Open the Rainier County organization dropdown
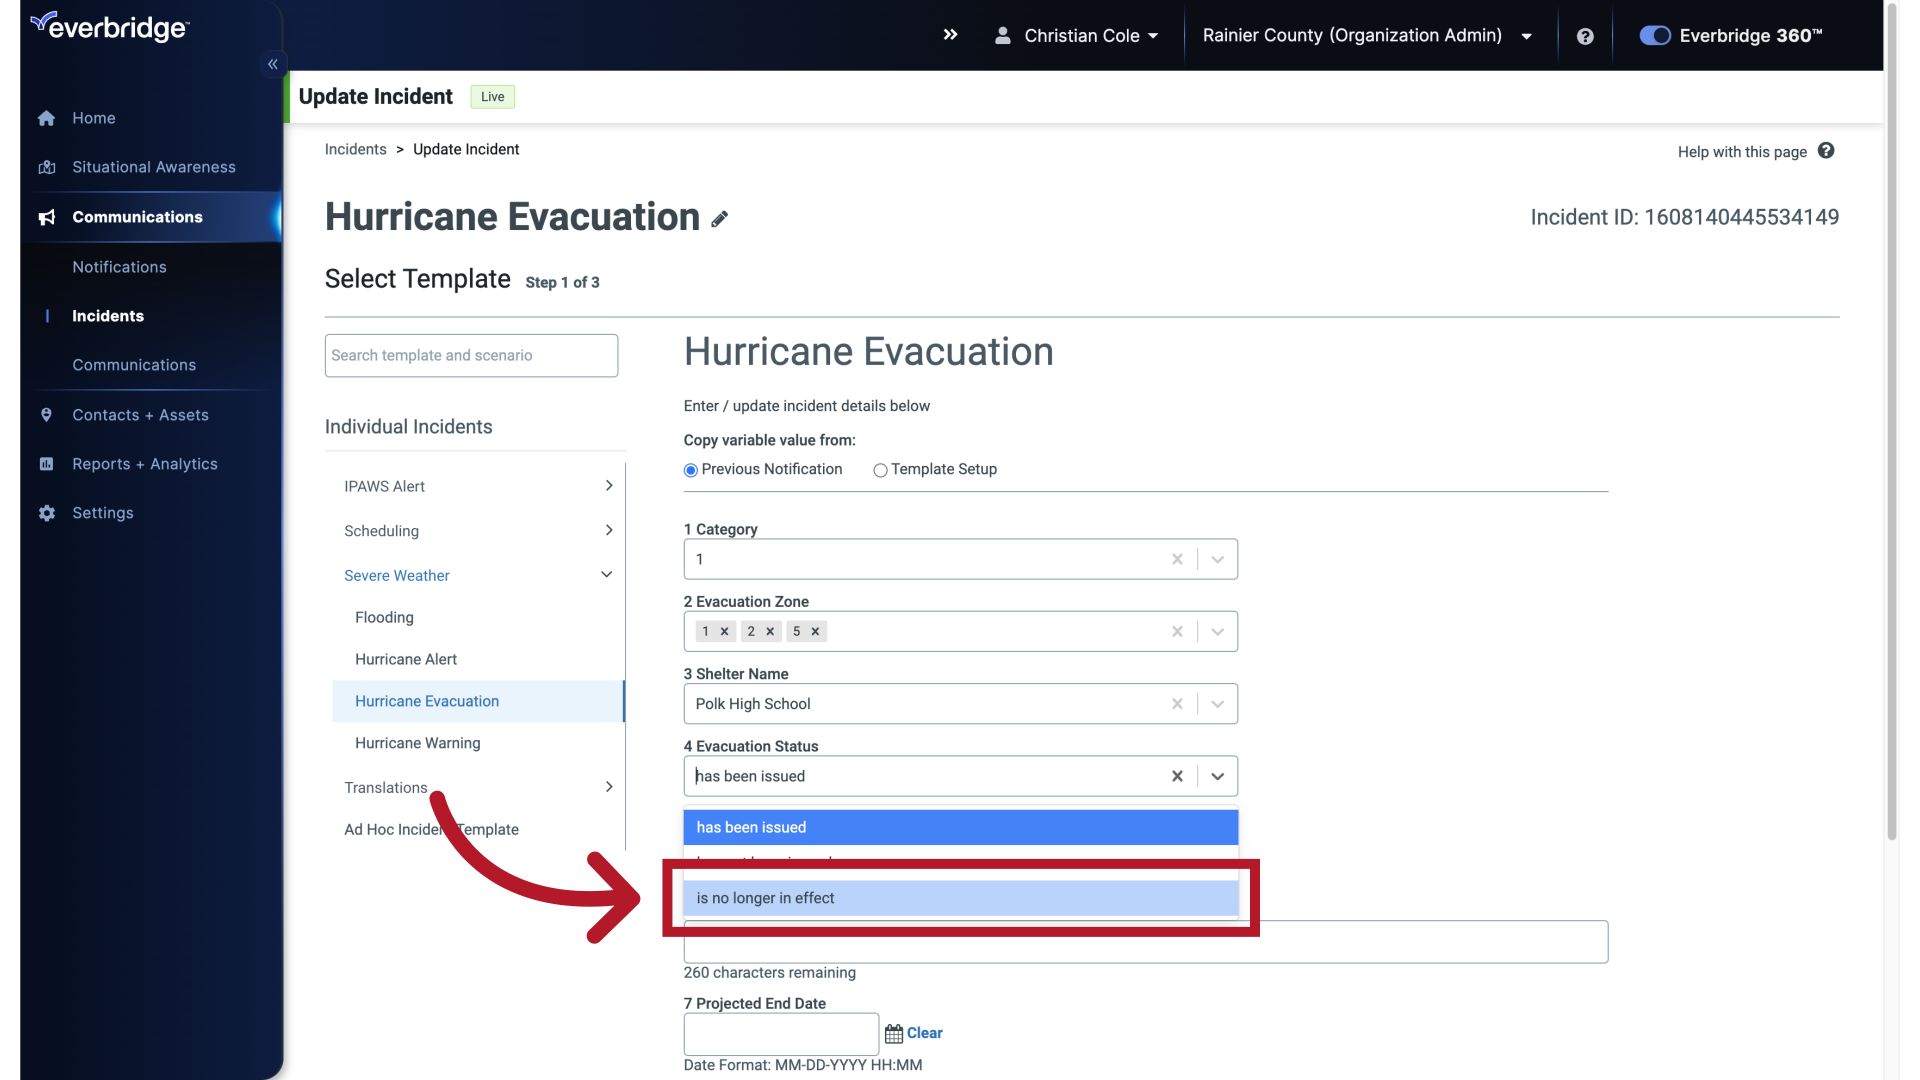 tap(1367, 35)
